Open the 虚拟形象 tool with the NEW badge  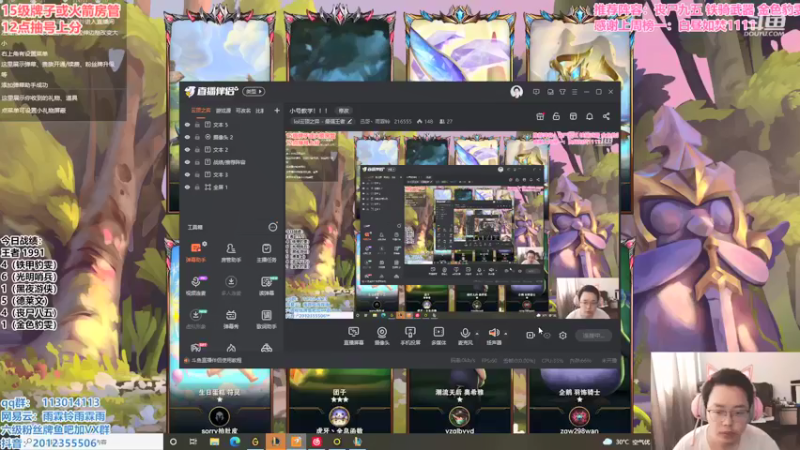[196, 319]
